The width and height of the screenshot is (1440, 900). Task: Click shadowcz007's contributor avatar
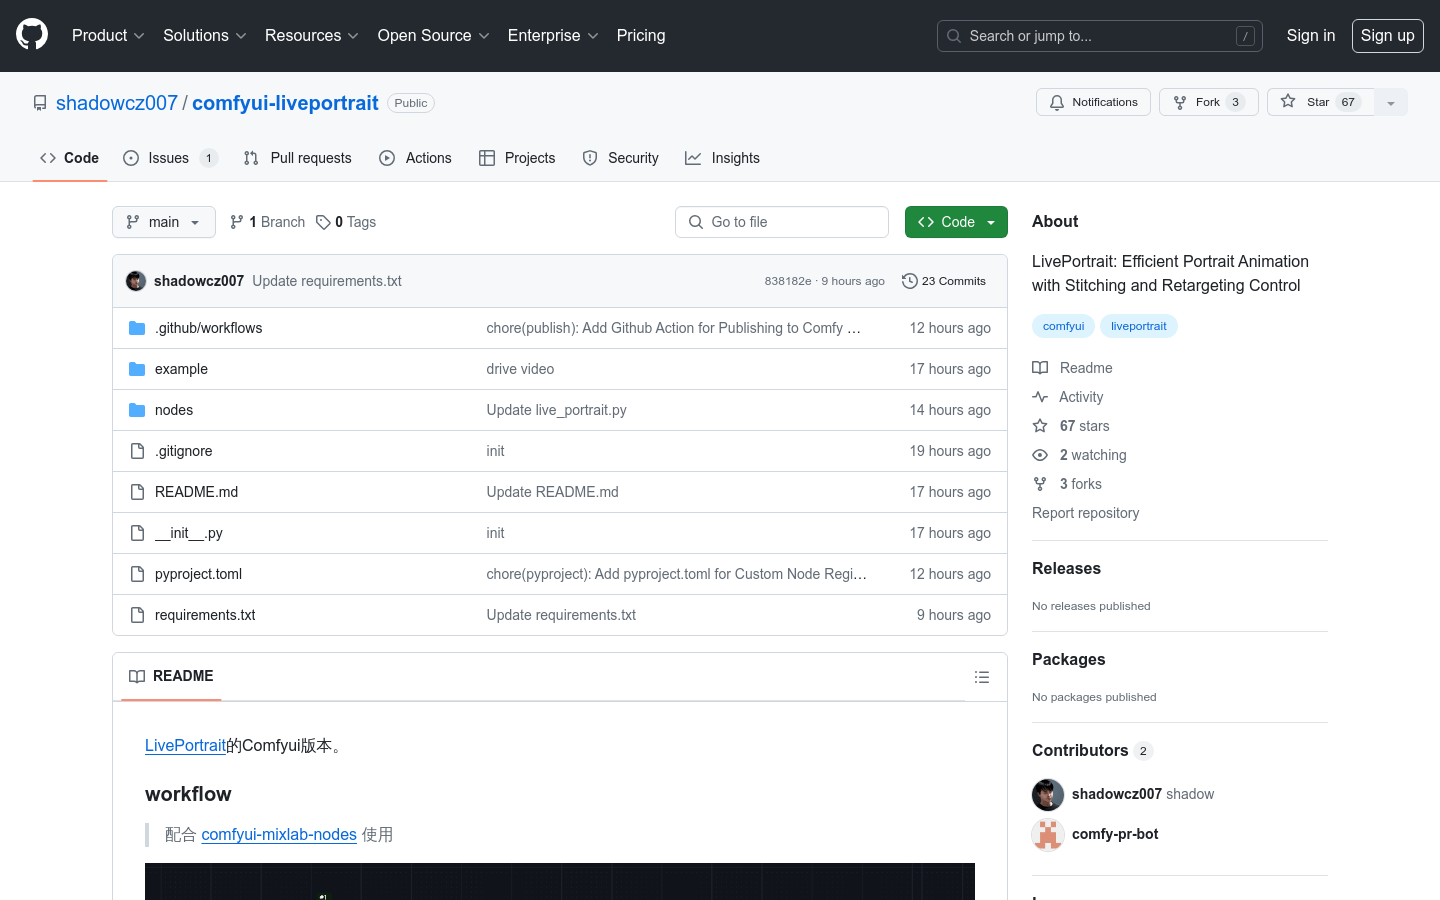click(1048, 794)
